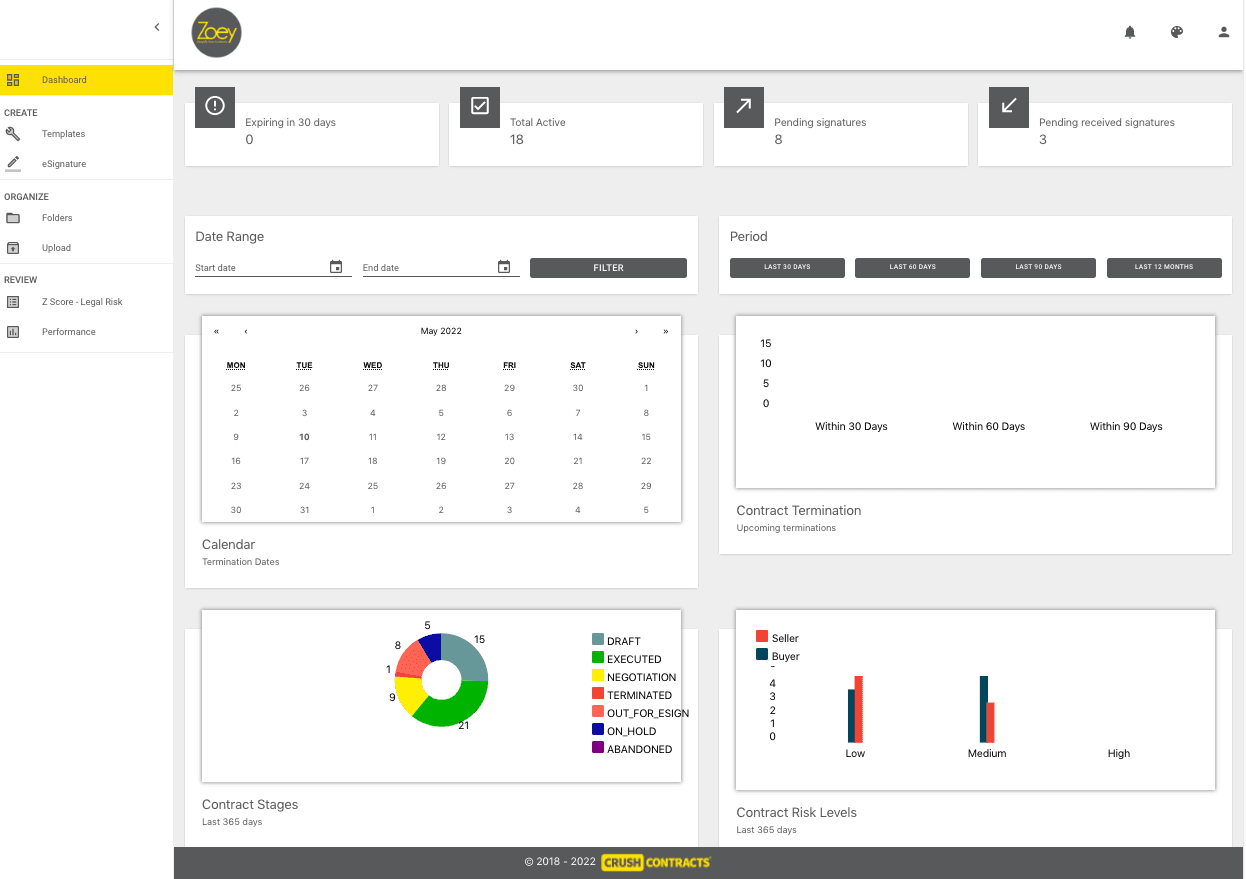
Task: Click the Expiring in 30 days alert icon
Action: [x=215, y=106]
